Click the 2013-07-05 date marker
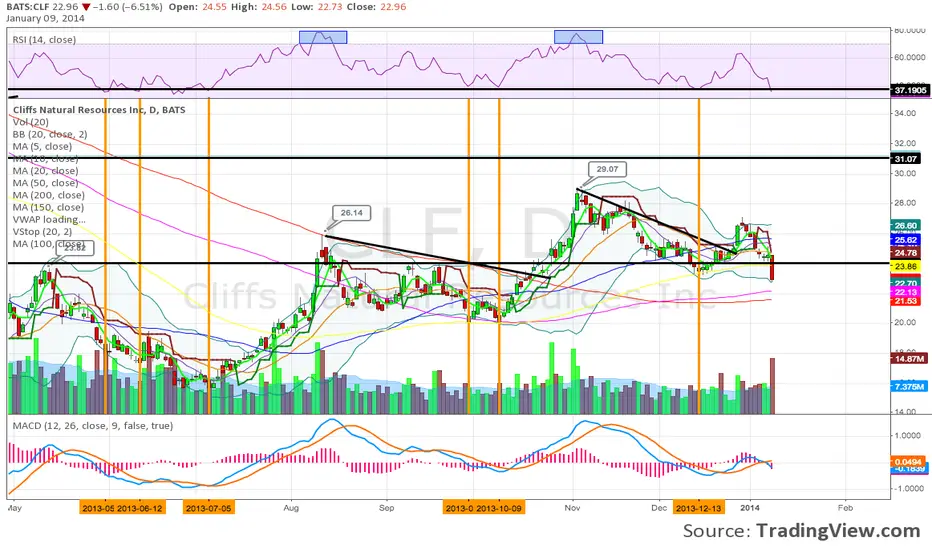The height and width of the screenshot is (550, 932). click(x=209, y=508)
